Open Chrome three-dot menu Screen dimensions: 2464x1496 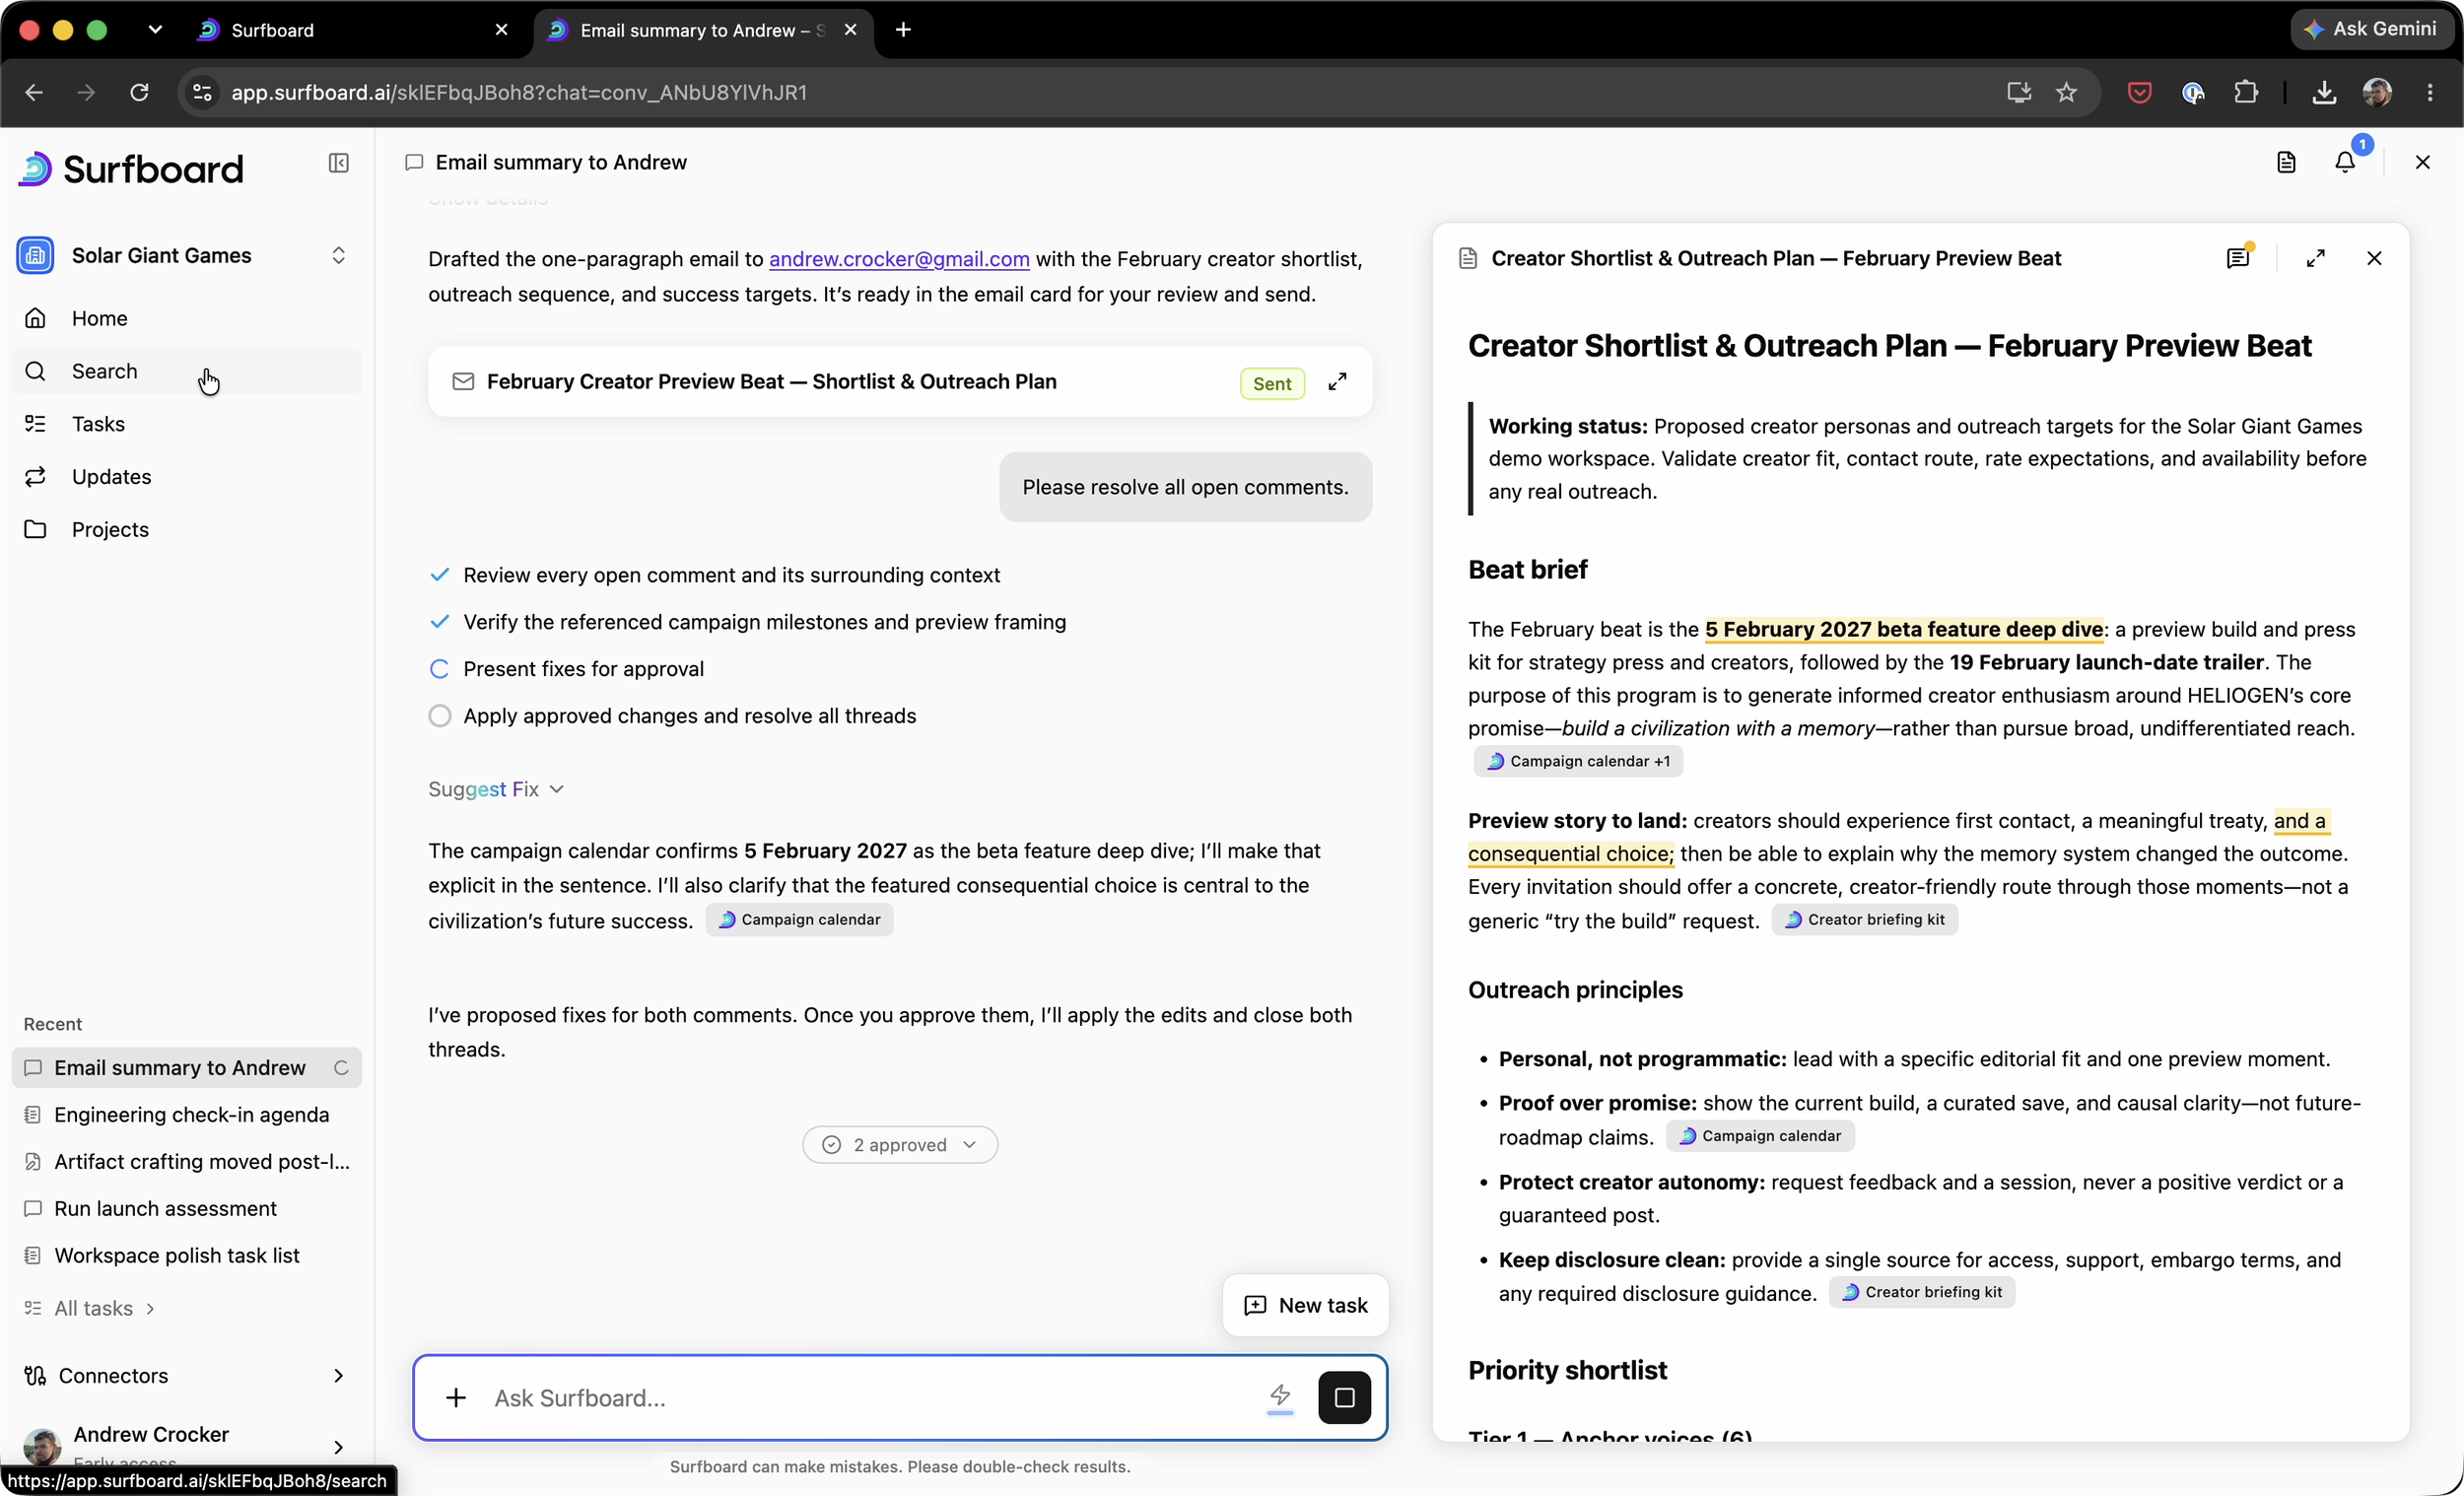(2430, 92)
